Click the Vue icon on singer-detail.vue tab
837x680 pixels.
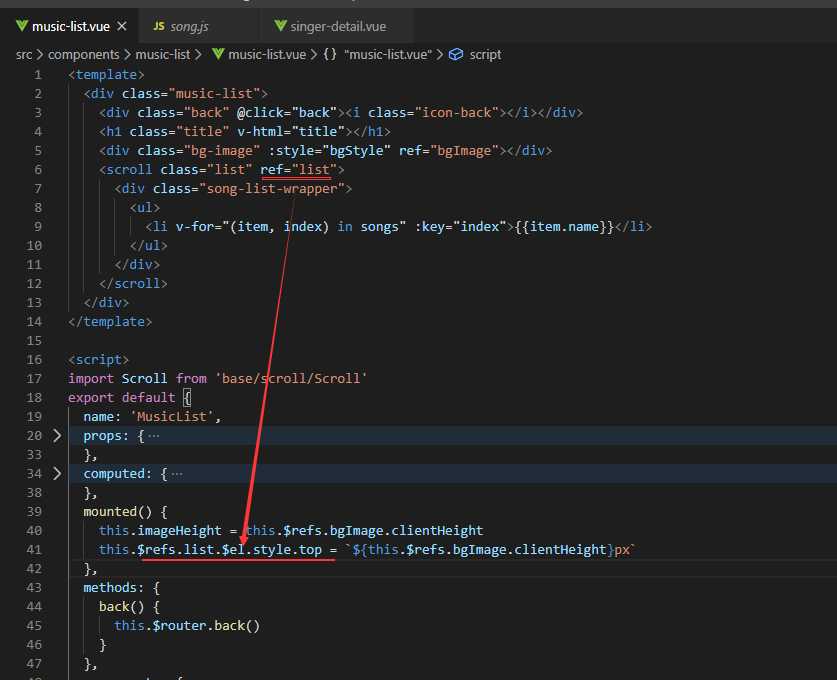click(x=280, y=26)
